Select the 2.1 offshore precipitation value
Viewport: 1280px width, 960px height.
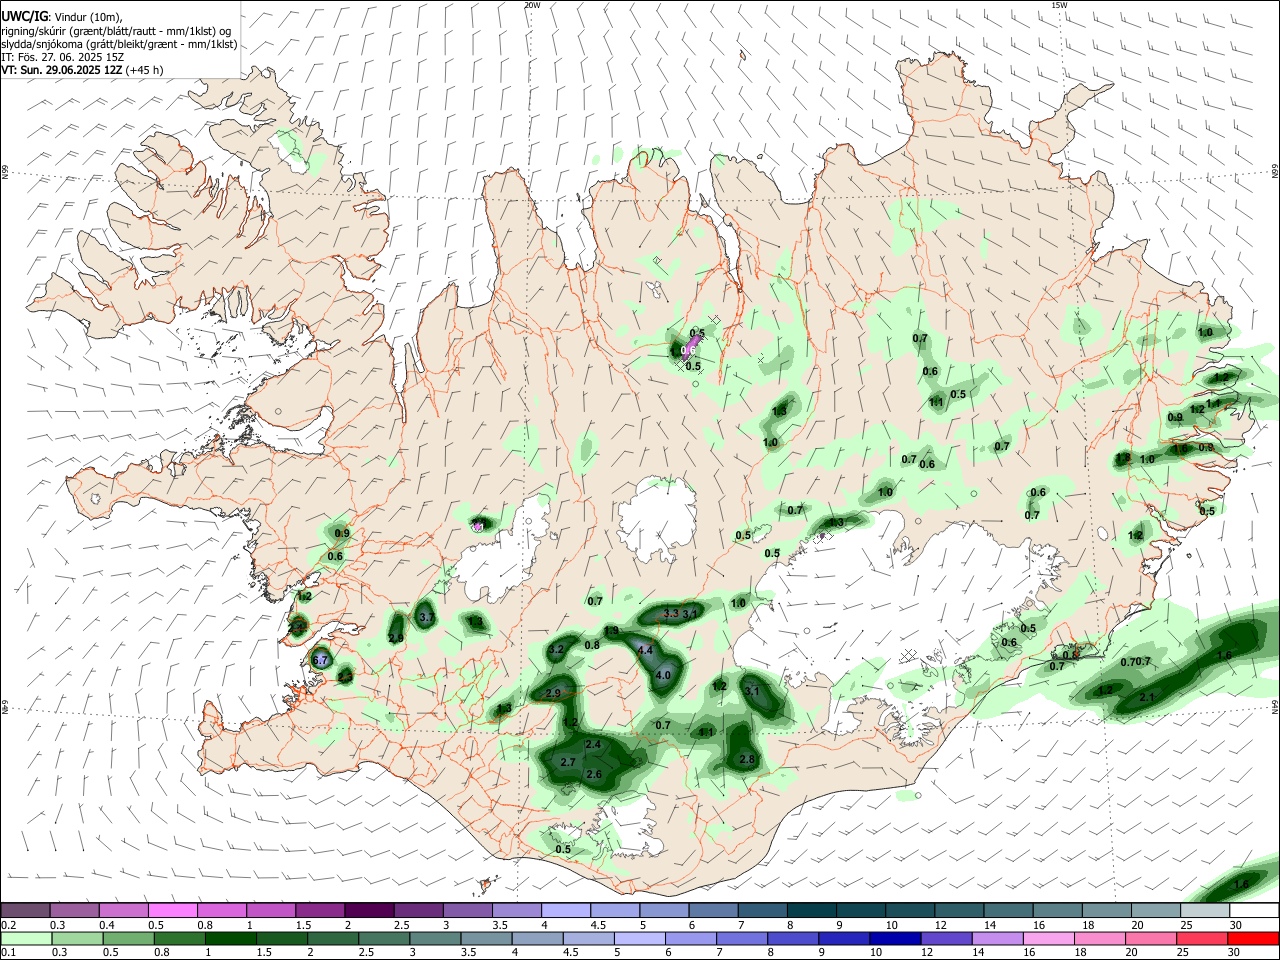[x=1148, y=697]
